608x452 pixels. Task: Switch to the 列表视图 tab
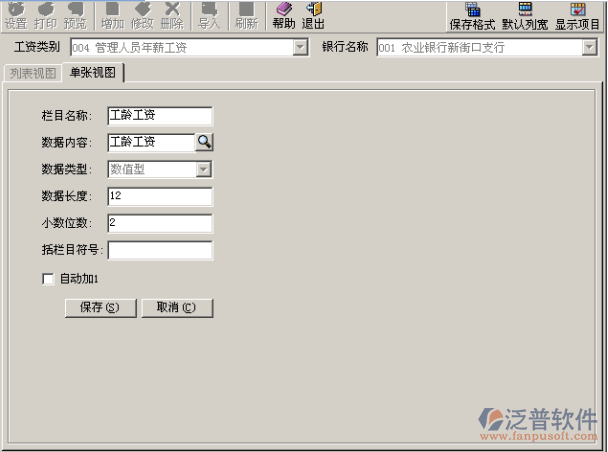click(33, 73)
